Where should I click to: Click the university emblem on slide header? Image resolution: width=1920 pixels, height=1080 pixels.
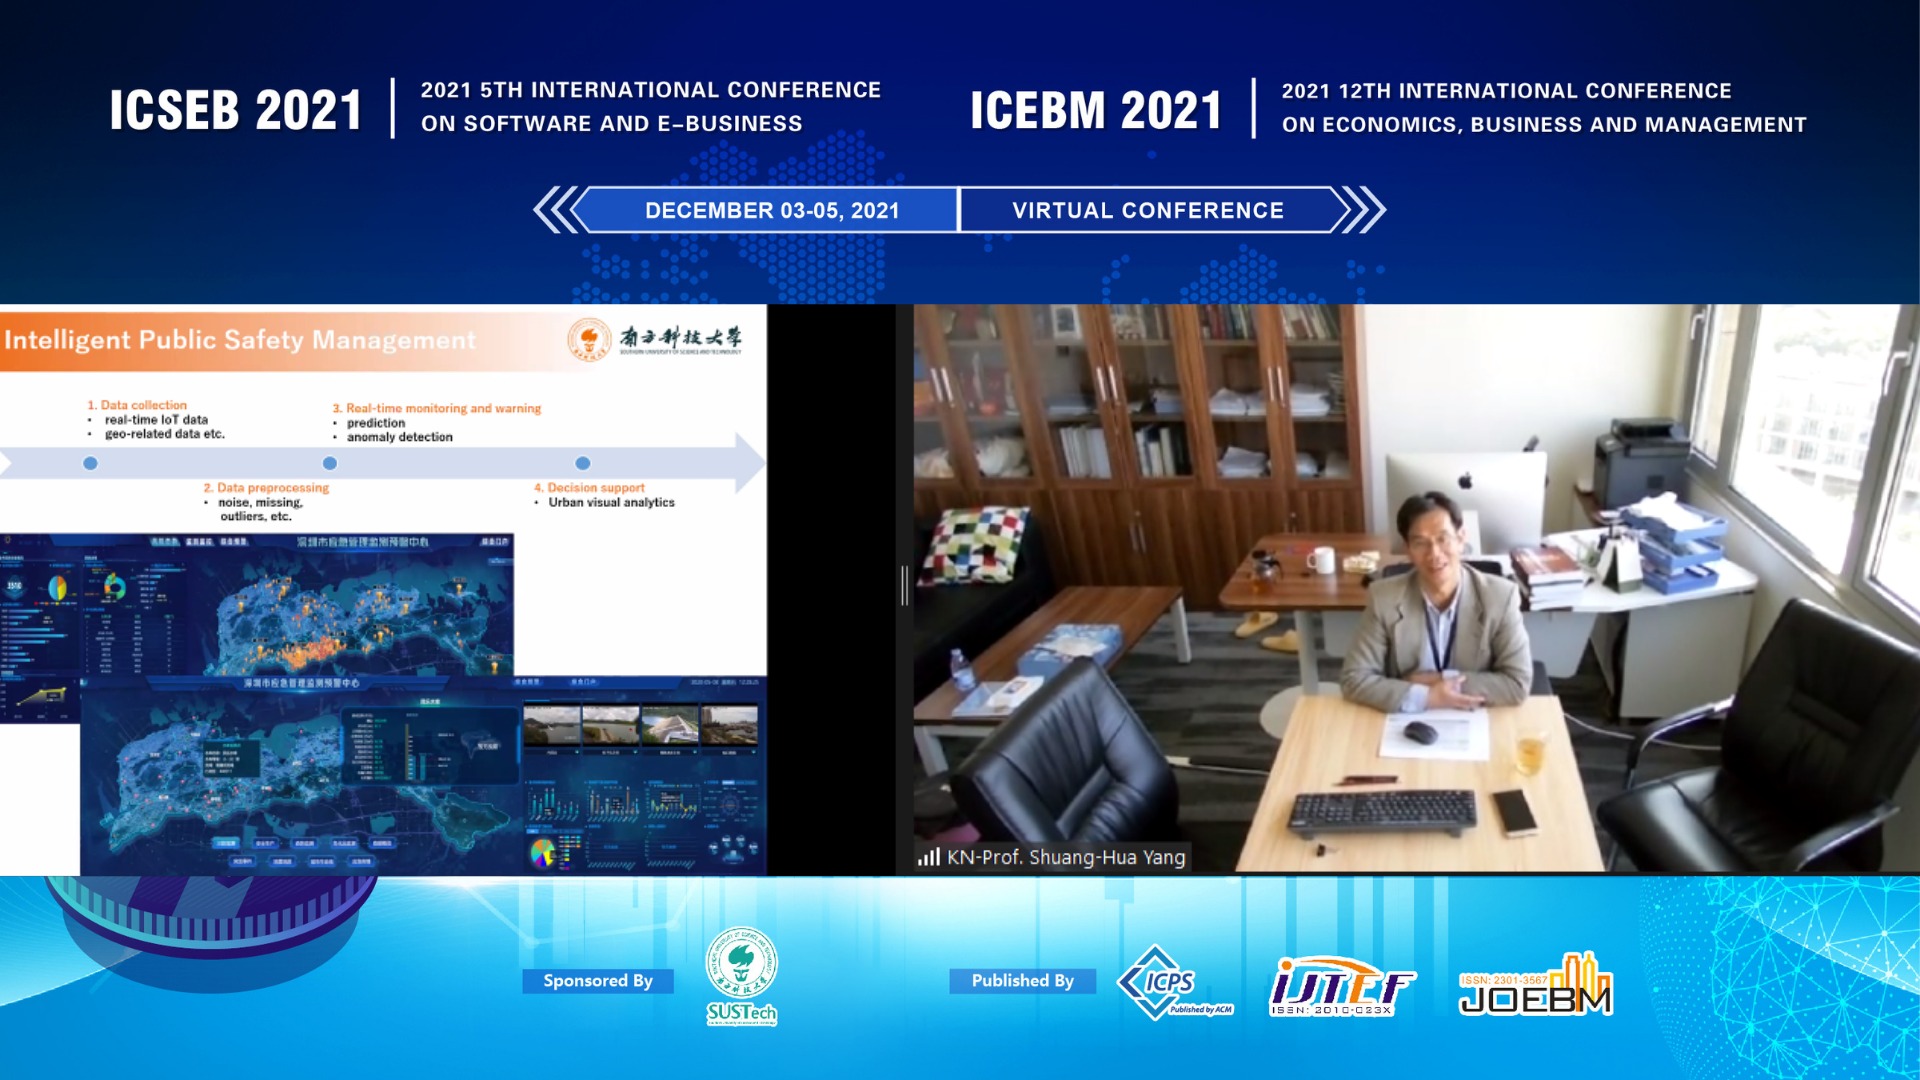[x=589, y=340]
